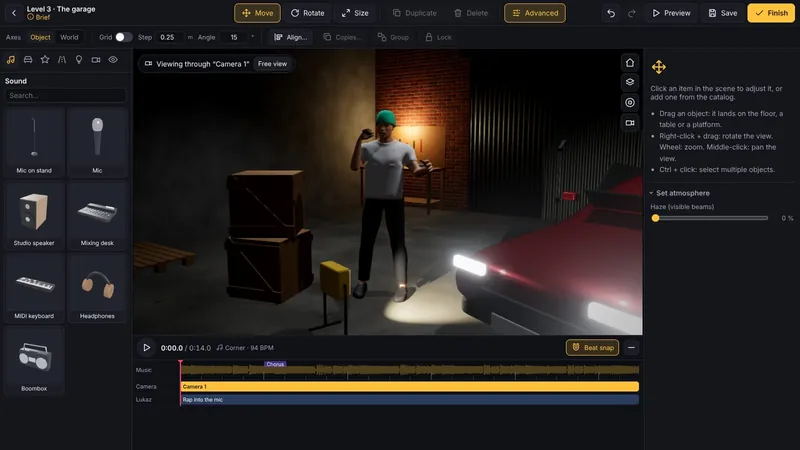This screenshot has width=800, height=450.
Task: Click the Corner 94 BPM track label
Action: (x=245, y=347)
